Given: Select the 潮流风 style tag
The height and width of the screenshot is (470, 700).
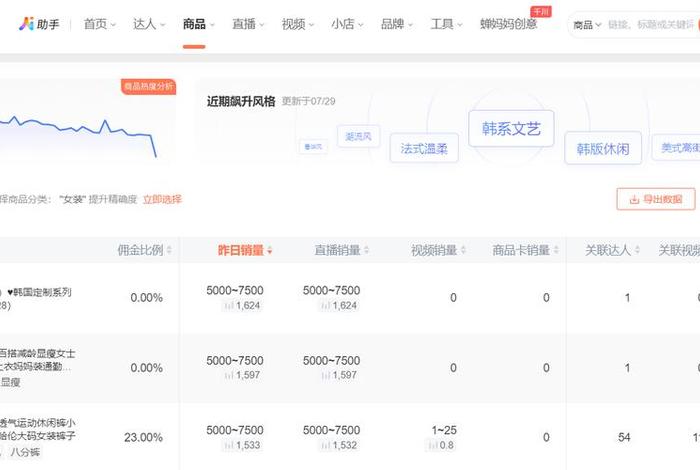Looking at the screenshot, I should (358, 136).
